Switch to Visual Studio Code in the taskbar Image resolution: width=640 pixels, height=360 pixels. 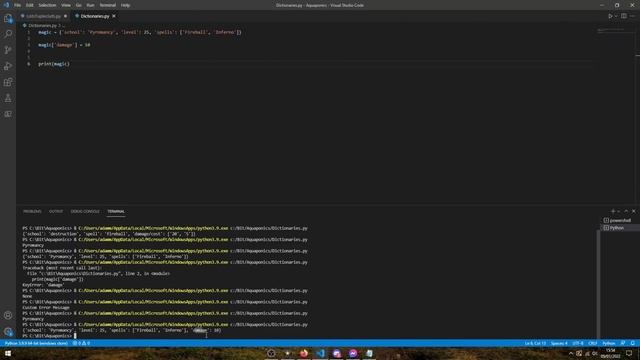tap(320, 353)
